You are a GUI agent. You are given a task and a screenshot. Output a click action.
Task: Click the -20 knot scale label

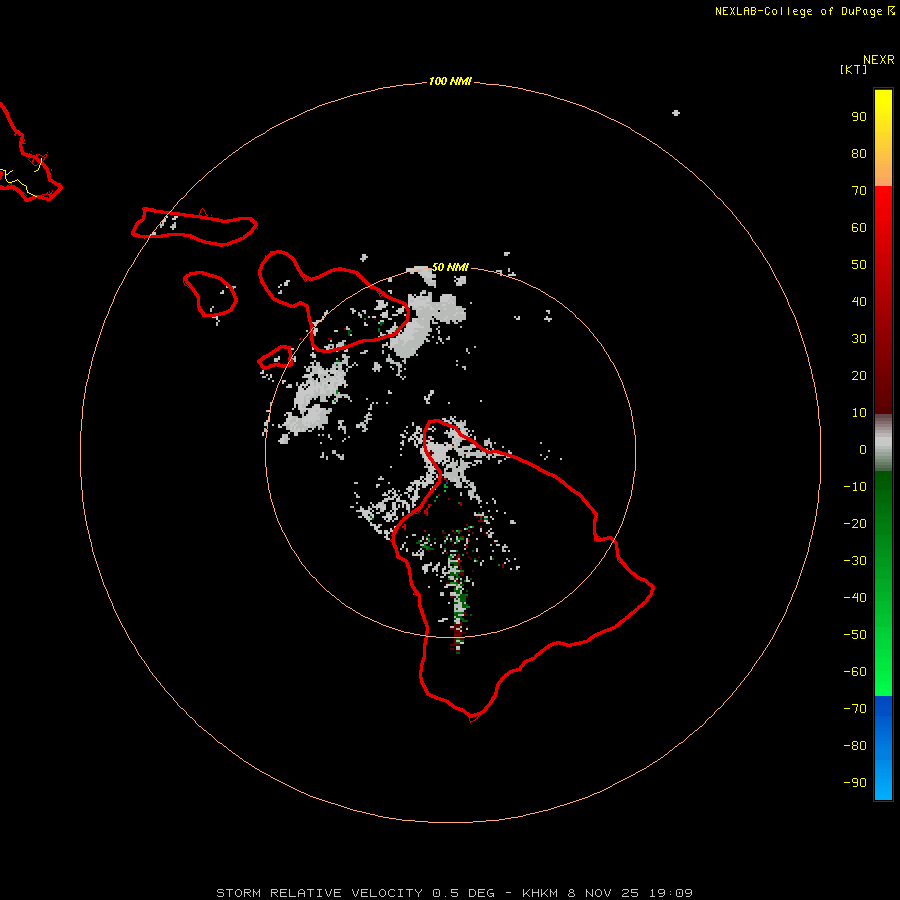pos(855,523)
